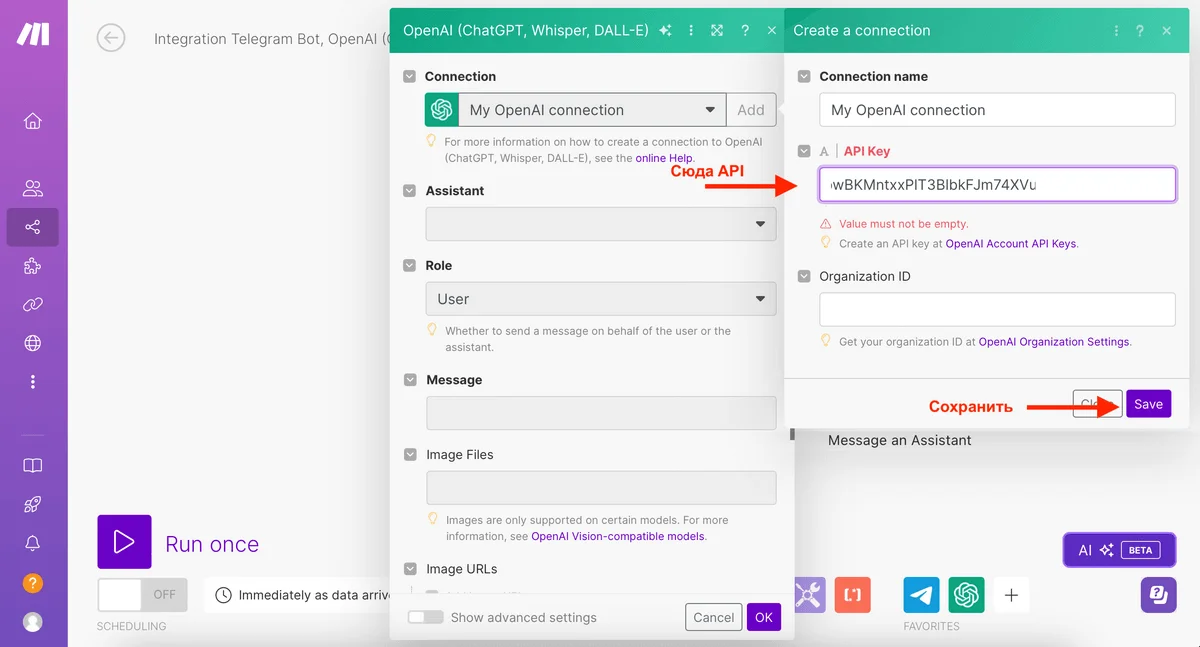Screen dimensions: 1200x647
Task: Click the OpenAI favorite module icon
Action: click(x=966, y=595)
